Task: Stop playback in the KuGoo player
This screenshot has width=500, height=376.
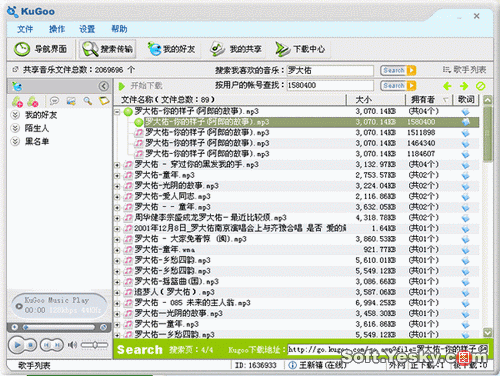Action: coord(31,345)
